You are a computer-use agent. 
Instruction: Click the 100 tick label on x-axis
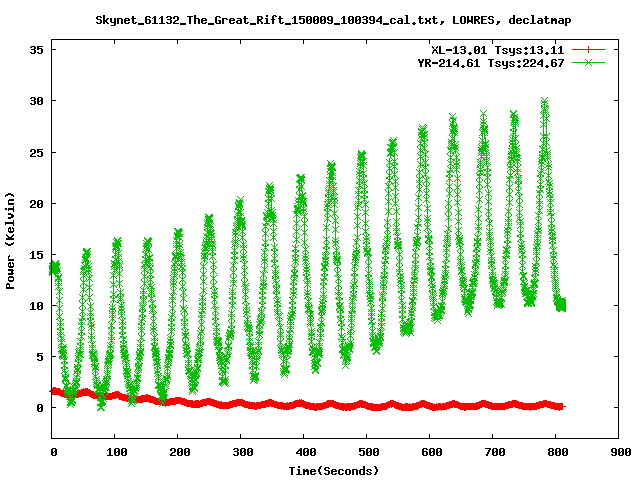point(116,453)
